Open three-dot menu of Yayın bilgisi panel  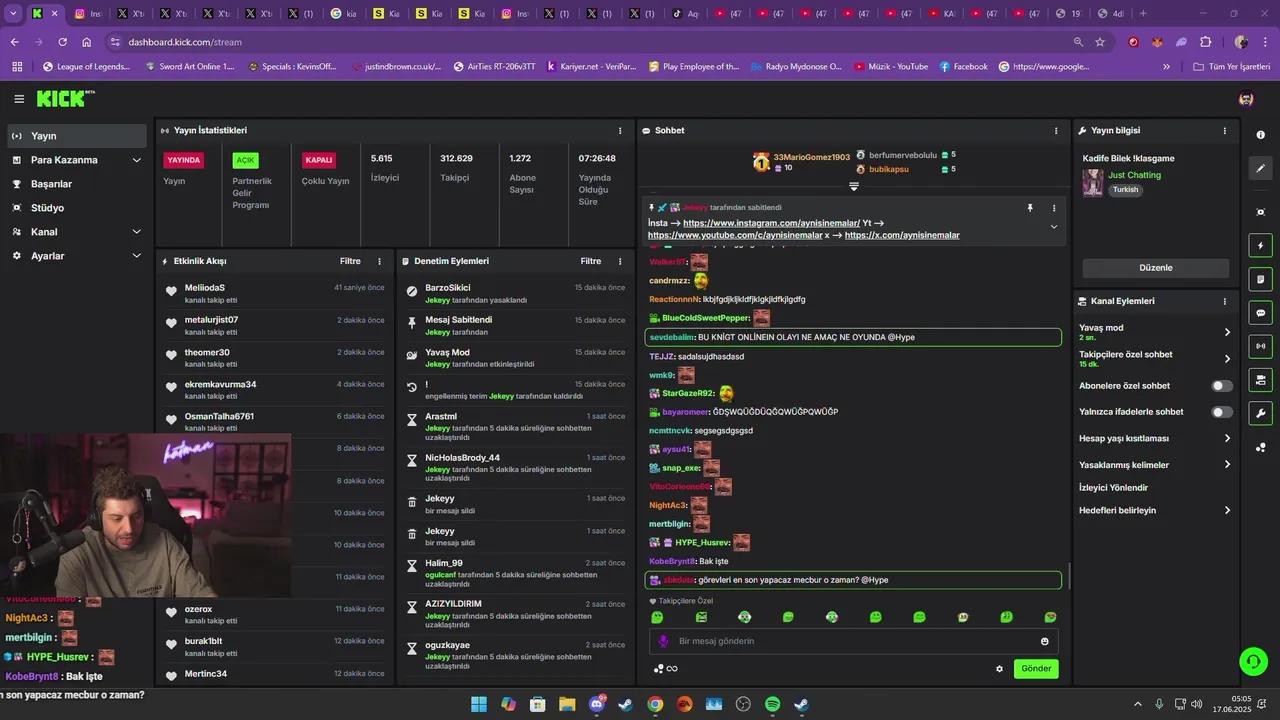click(1225, 130)
